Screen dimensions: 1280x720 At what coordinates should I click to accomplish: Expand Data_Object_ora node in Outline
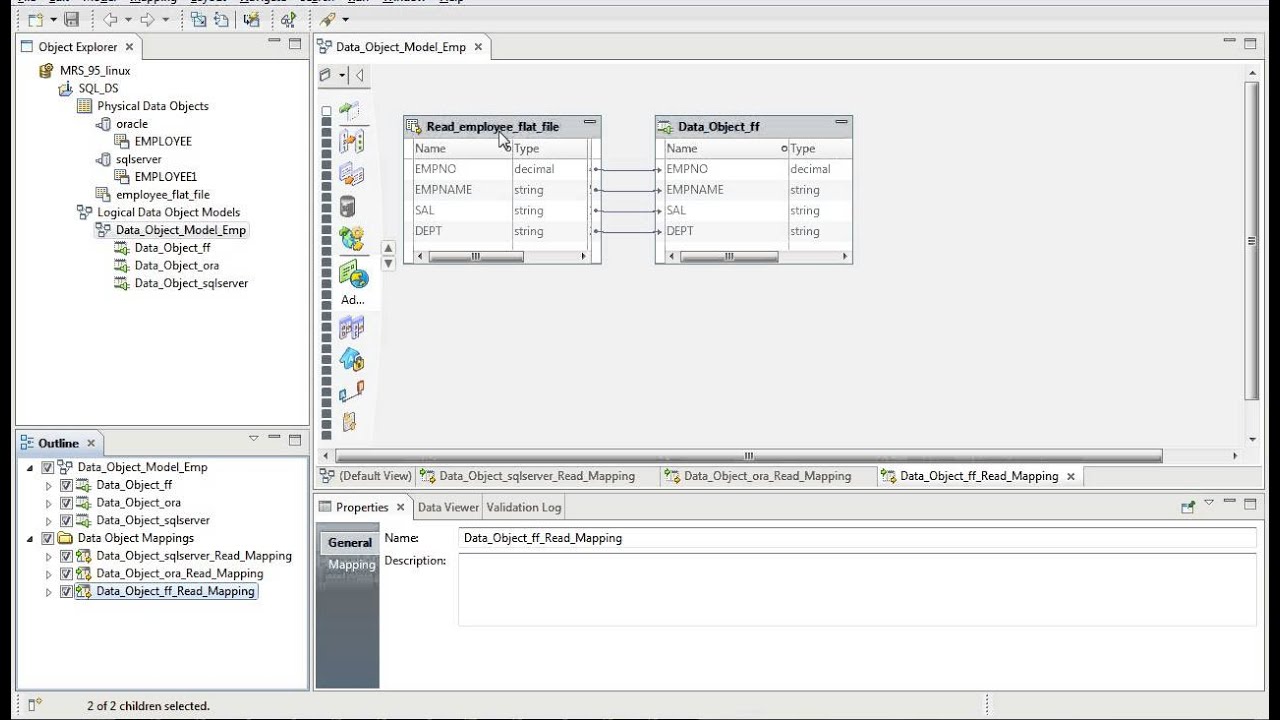point(48,503)
